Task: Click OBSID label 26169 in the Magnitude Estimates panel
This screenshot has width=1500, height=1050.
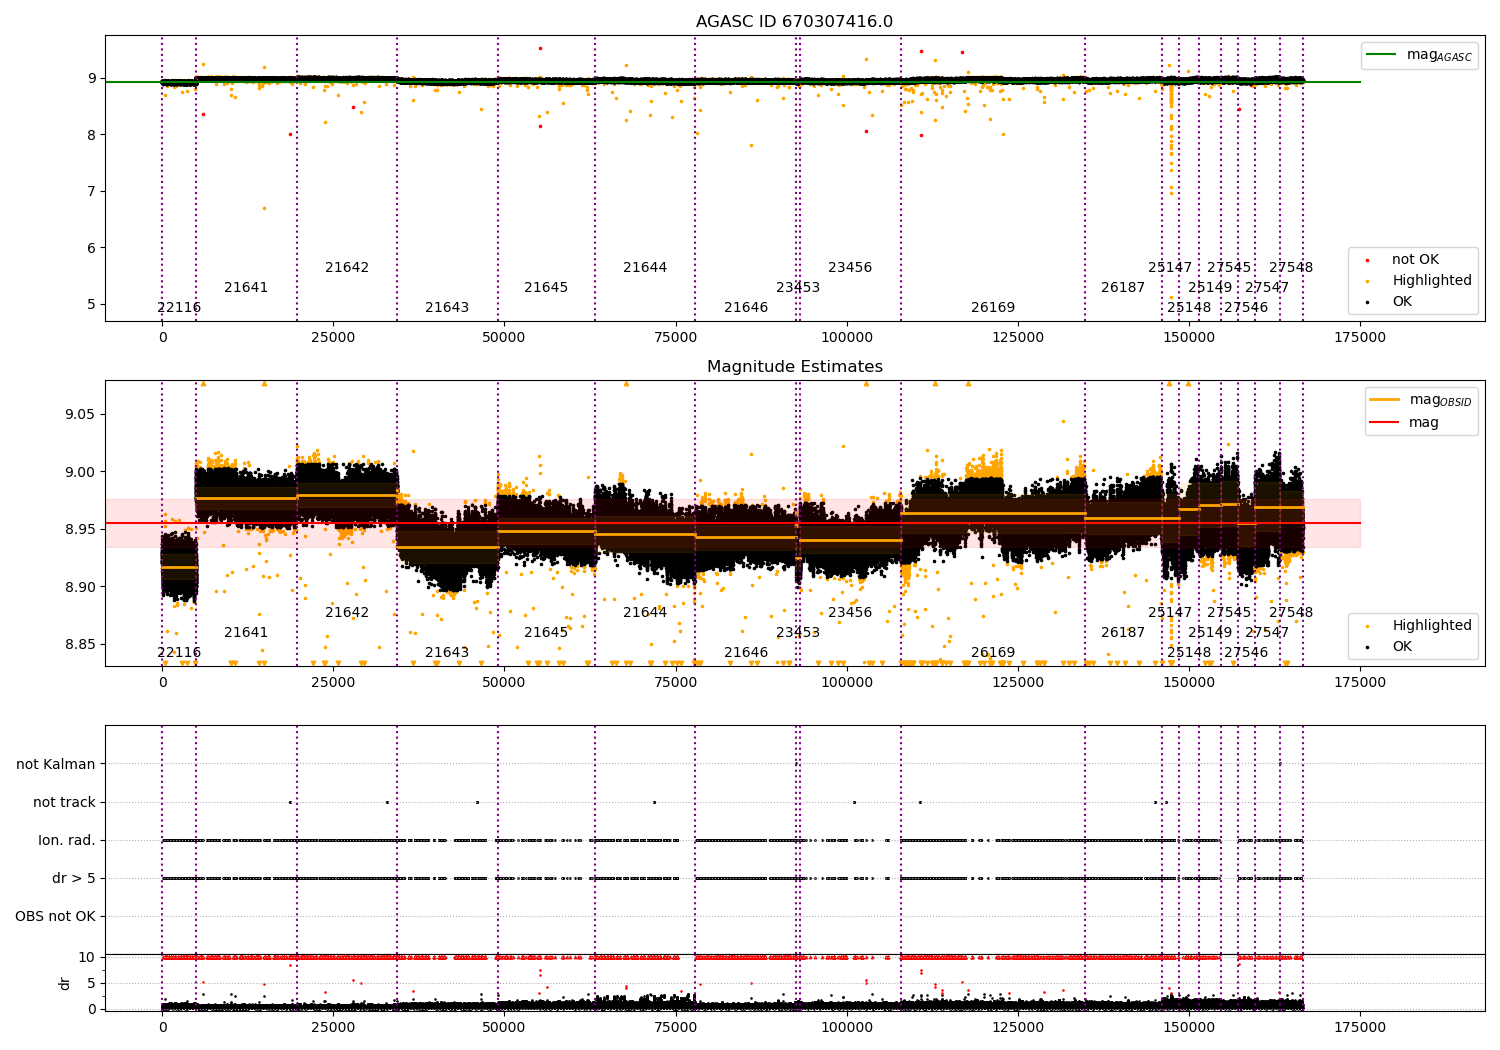Action: pos(993,652)
